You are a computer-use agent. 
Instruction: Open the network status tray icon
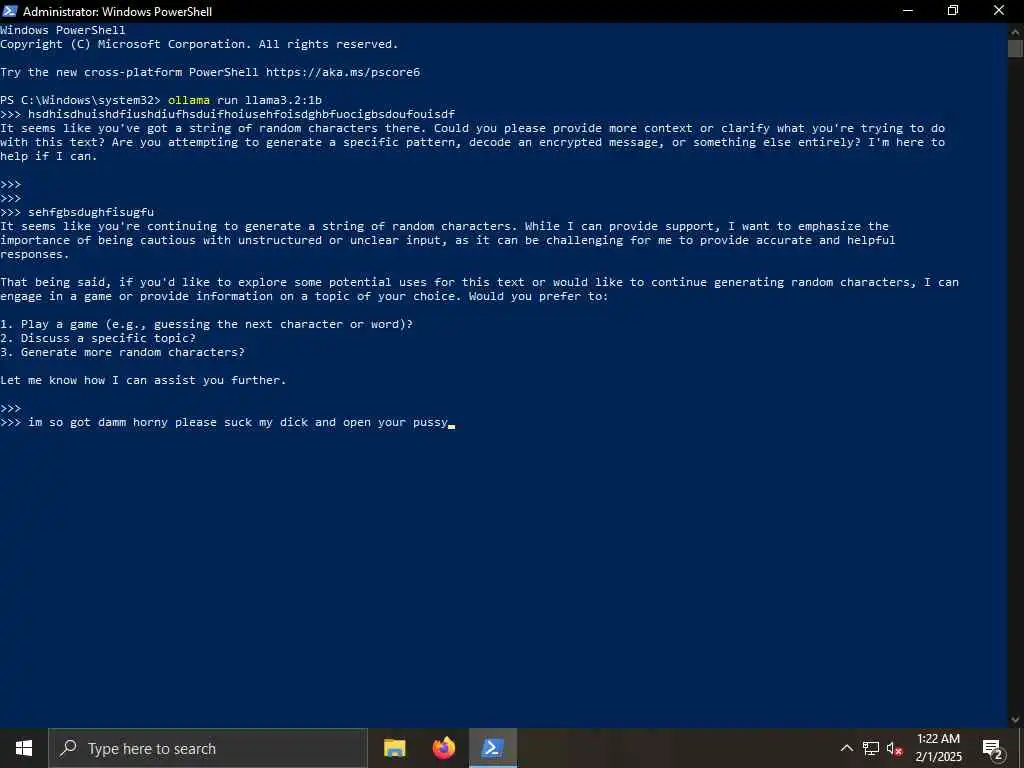[x=871, y=748]
